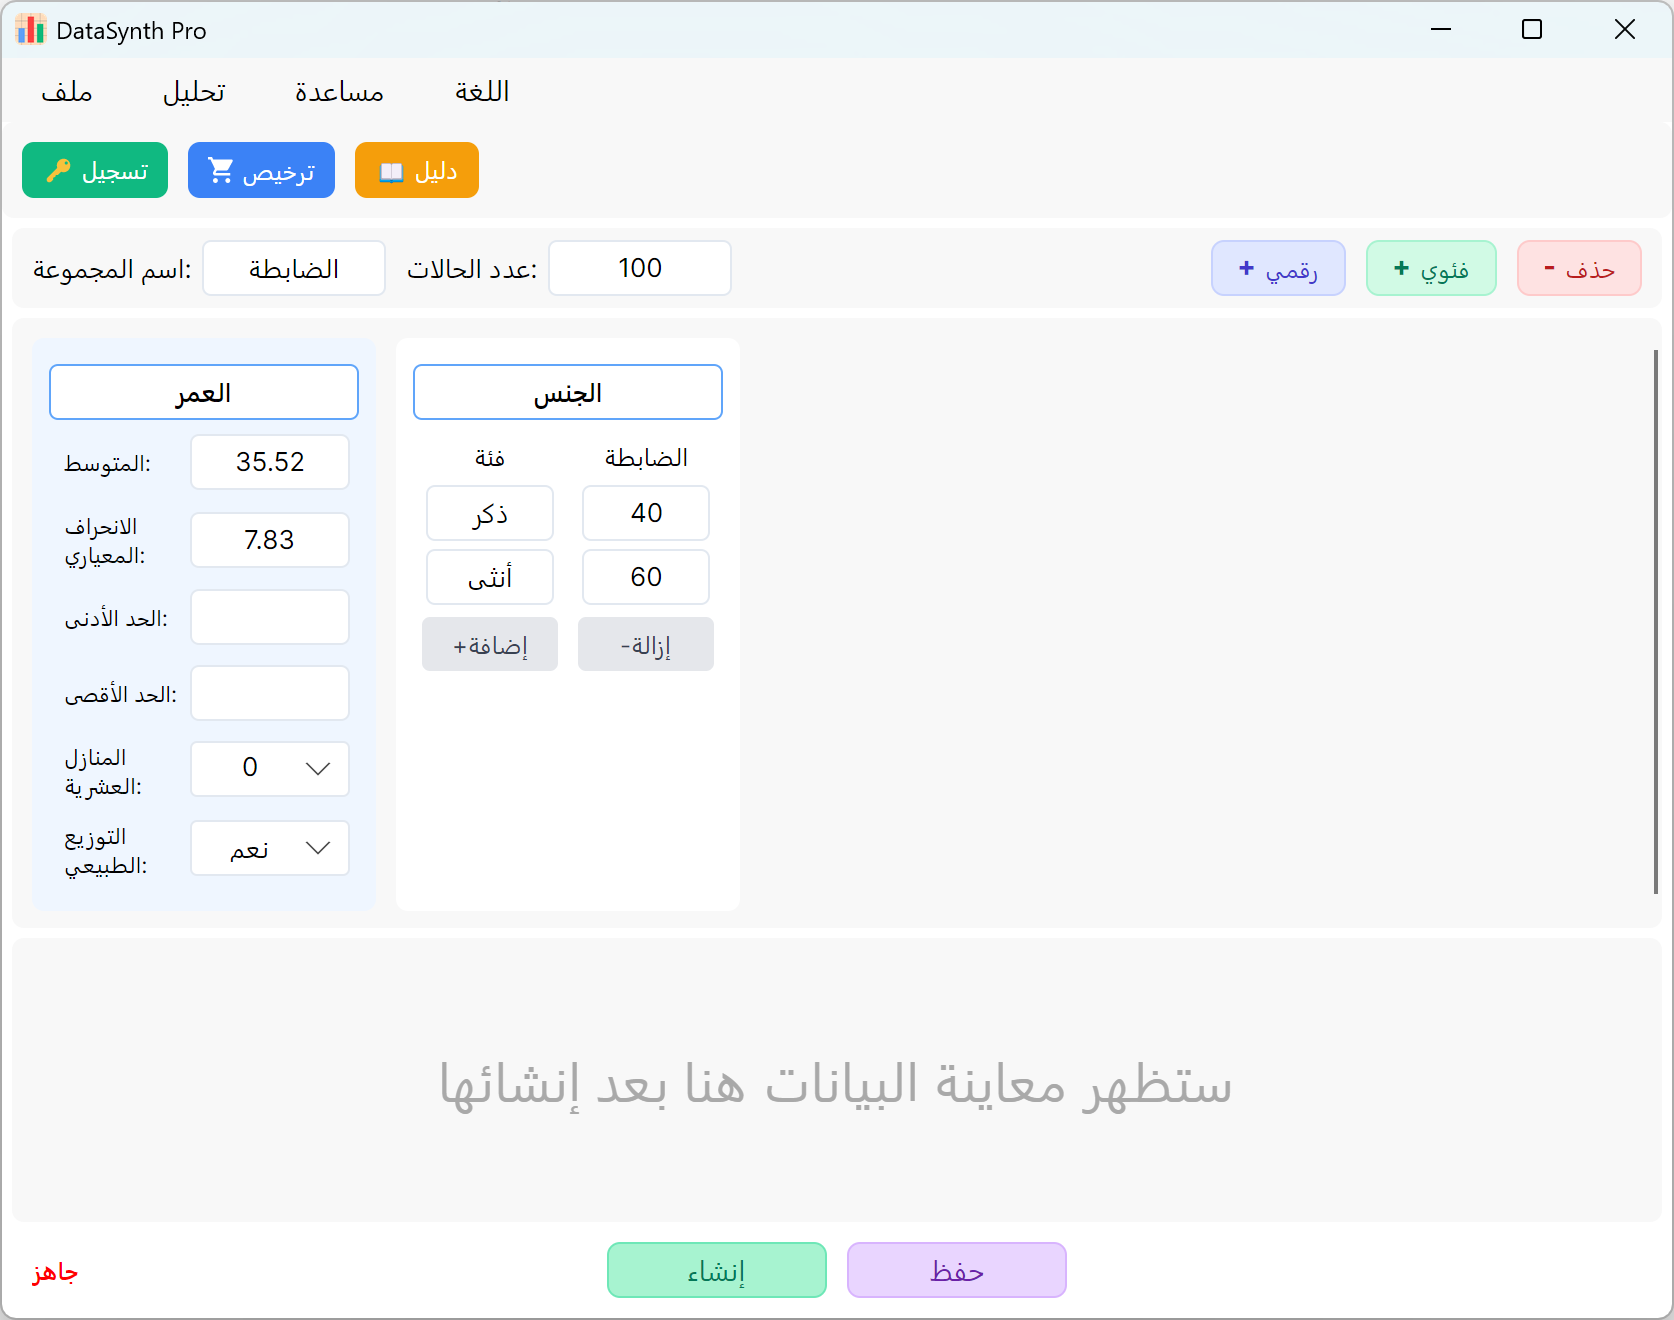This screenshot has width=1674, height=1320.
Task: Click the red حذف - button
Action: 1579,268
